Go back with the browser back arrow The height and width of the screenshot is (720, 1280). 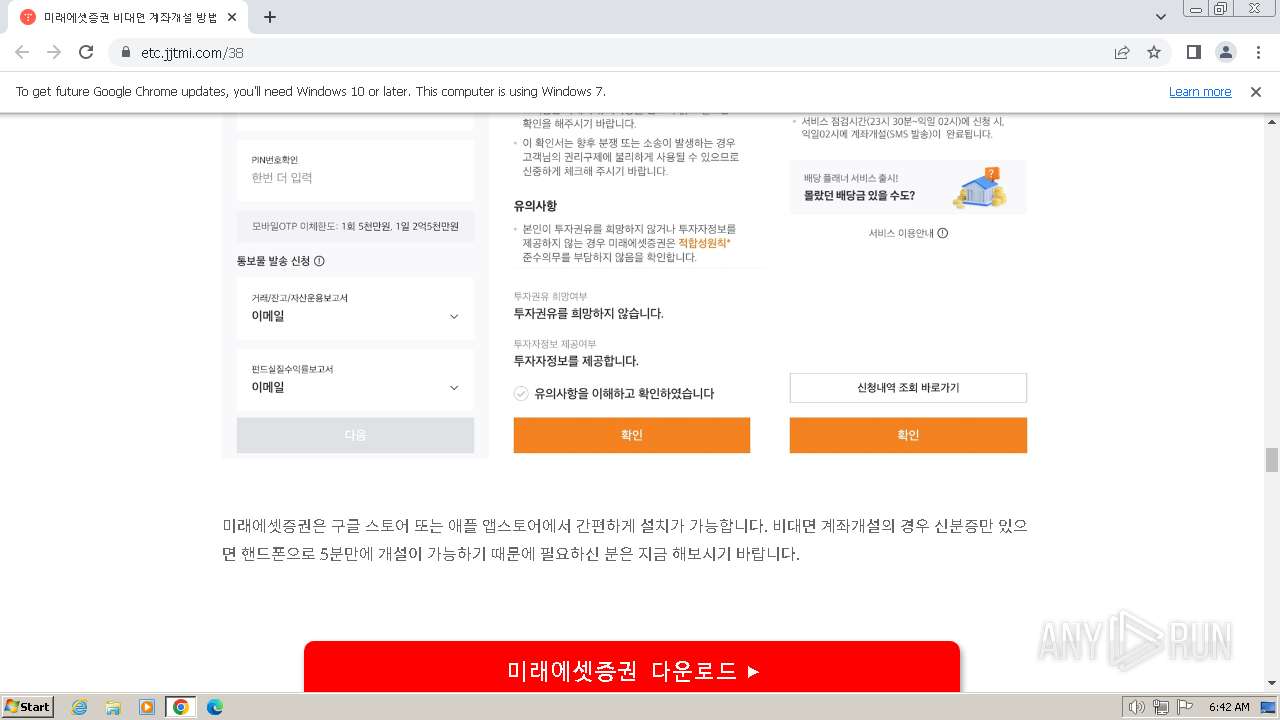point(22,52)
